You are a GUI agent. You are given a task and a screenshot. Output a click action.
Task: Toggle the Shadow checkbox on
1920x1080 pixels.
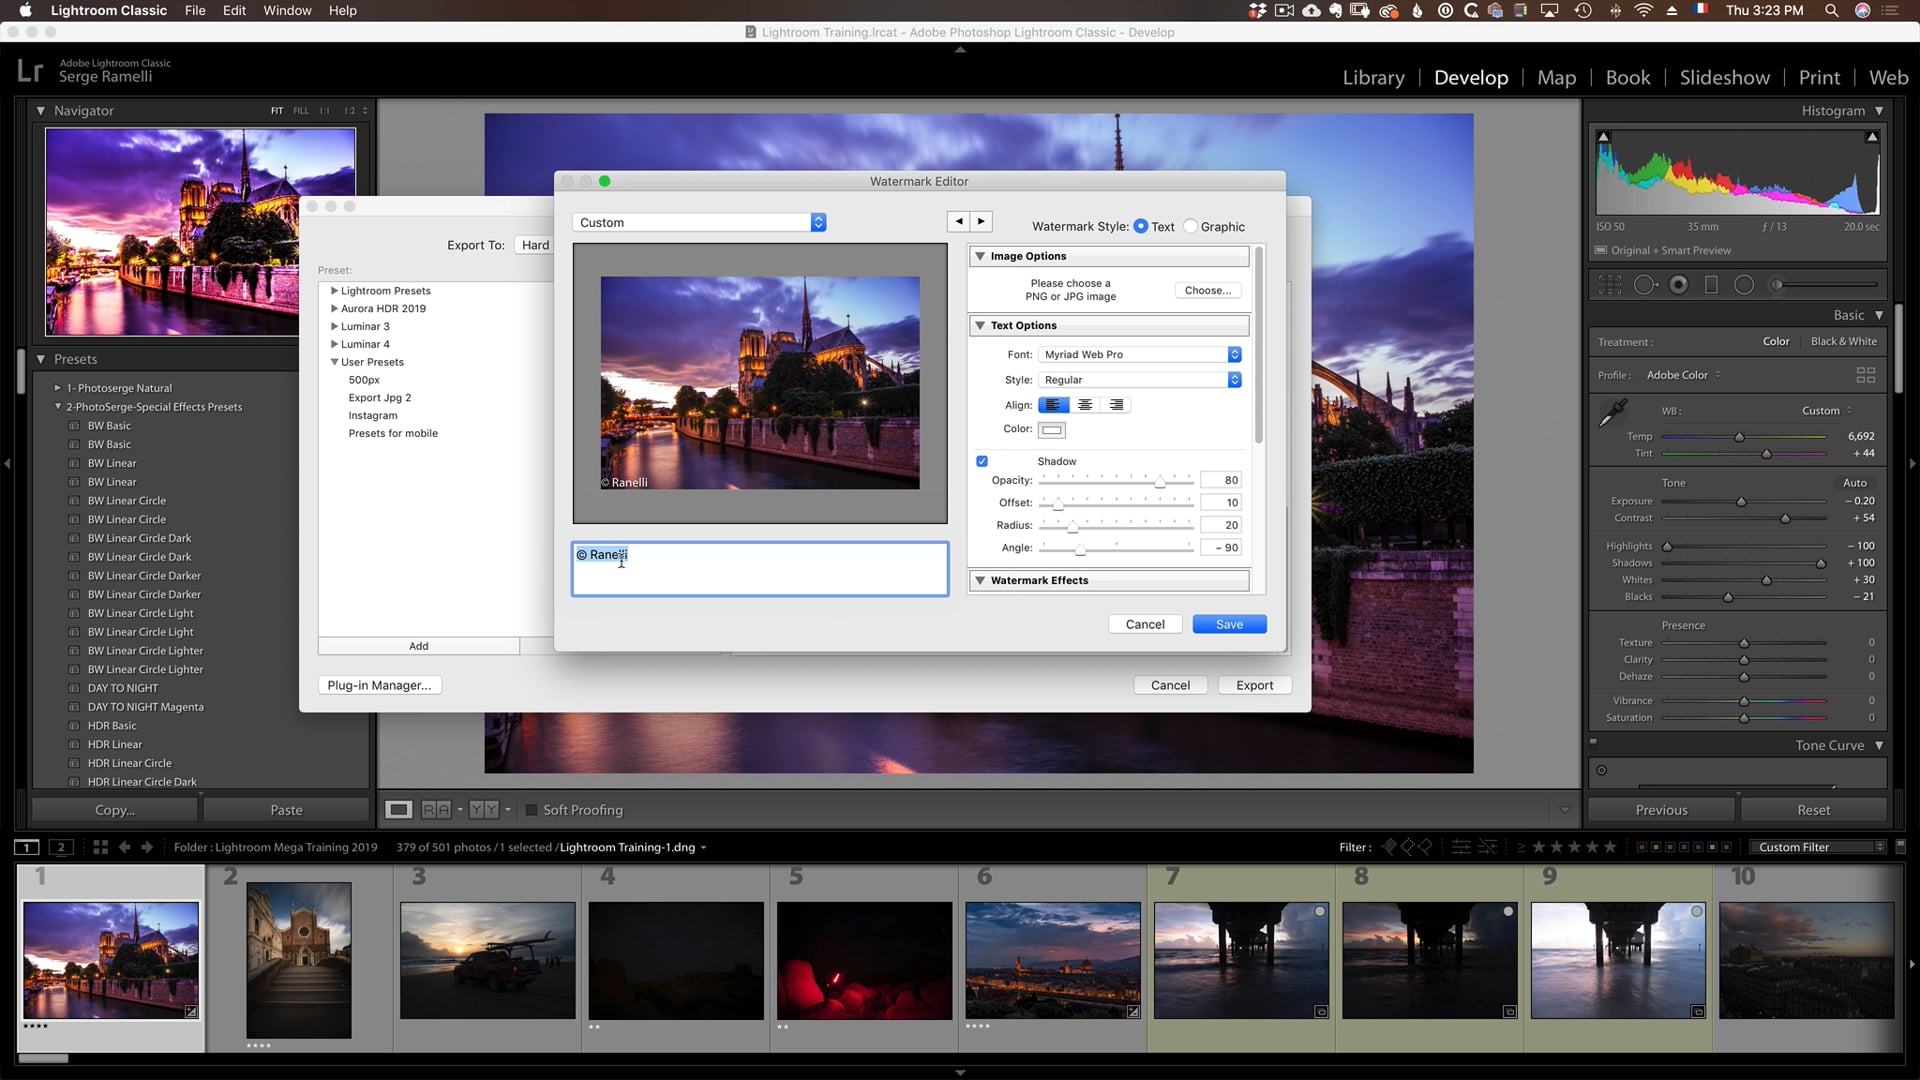(x=981, y=460)
